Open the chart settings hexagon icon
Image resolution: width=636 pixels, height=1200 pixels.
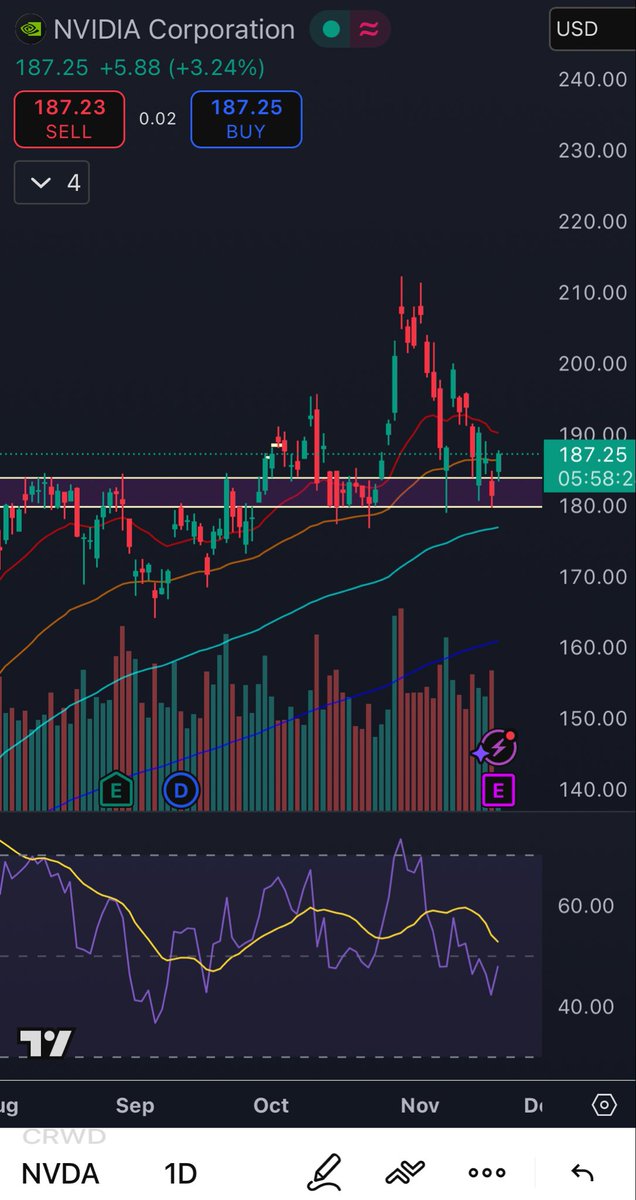tap(604, 1105)
